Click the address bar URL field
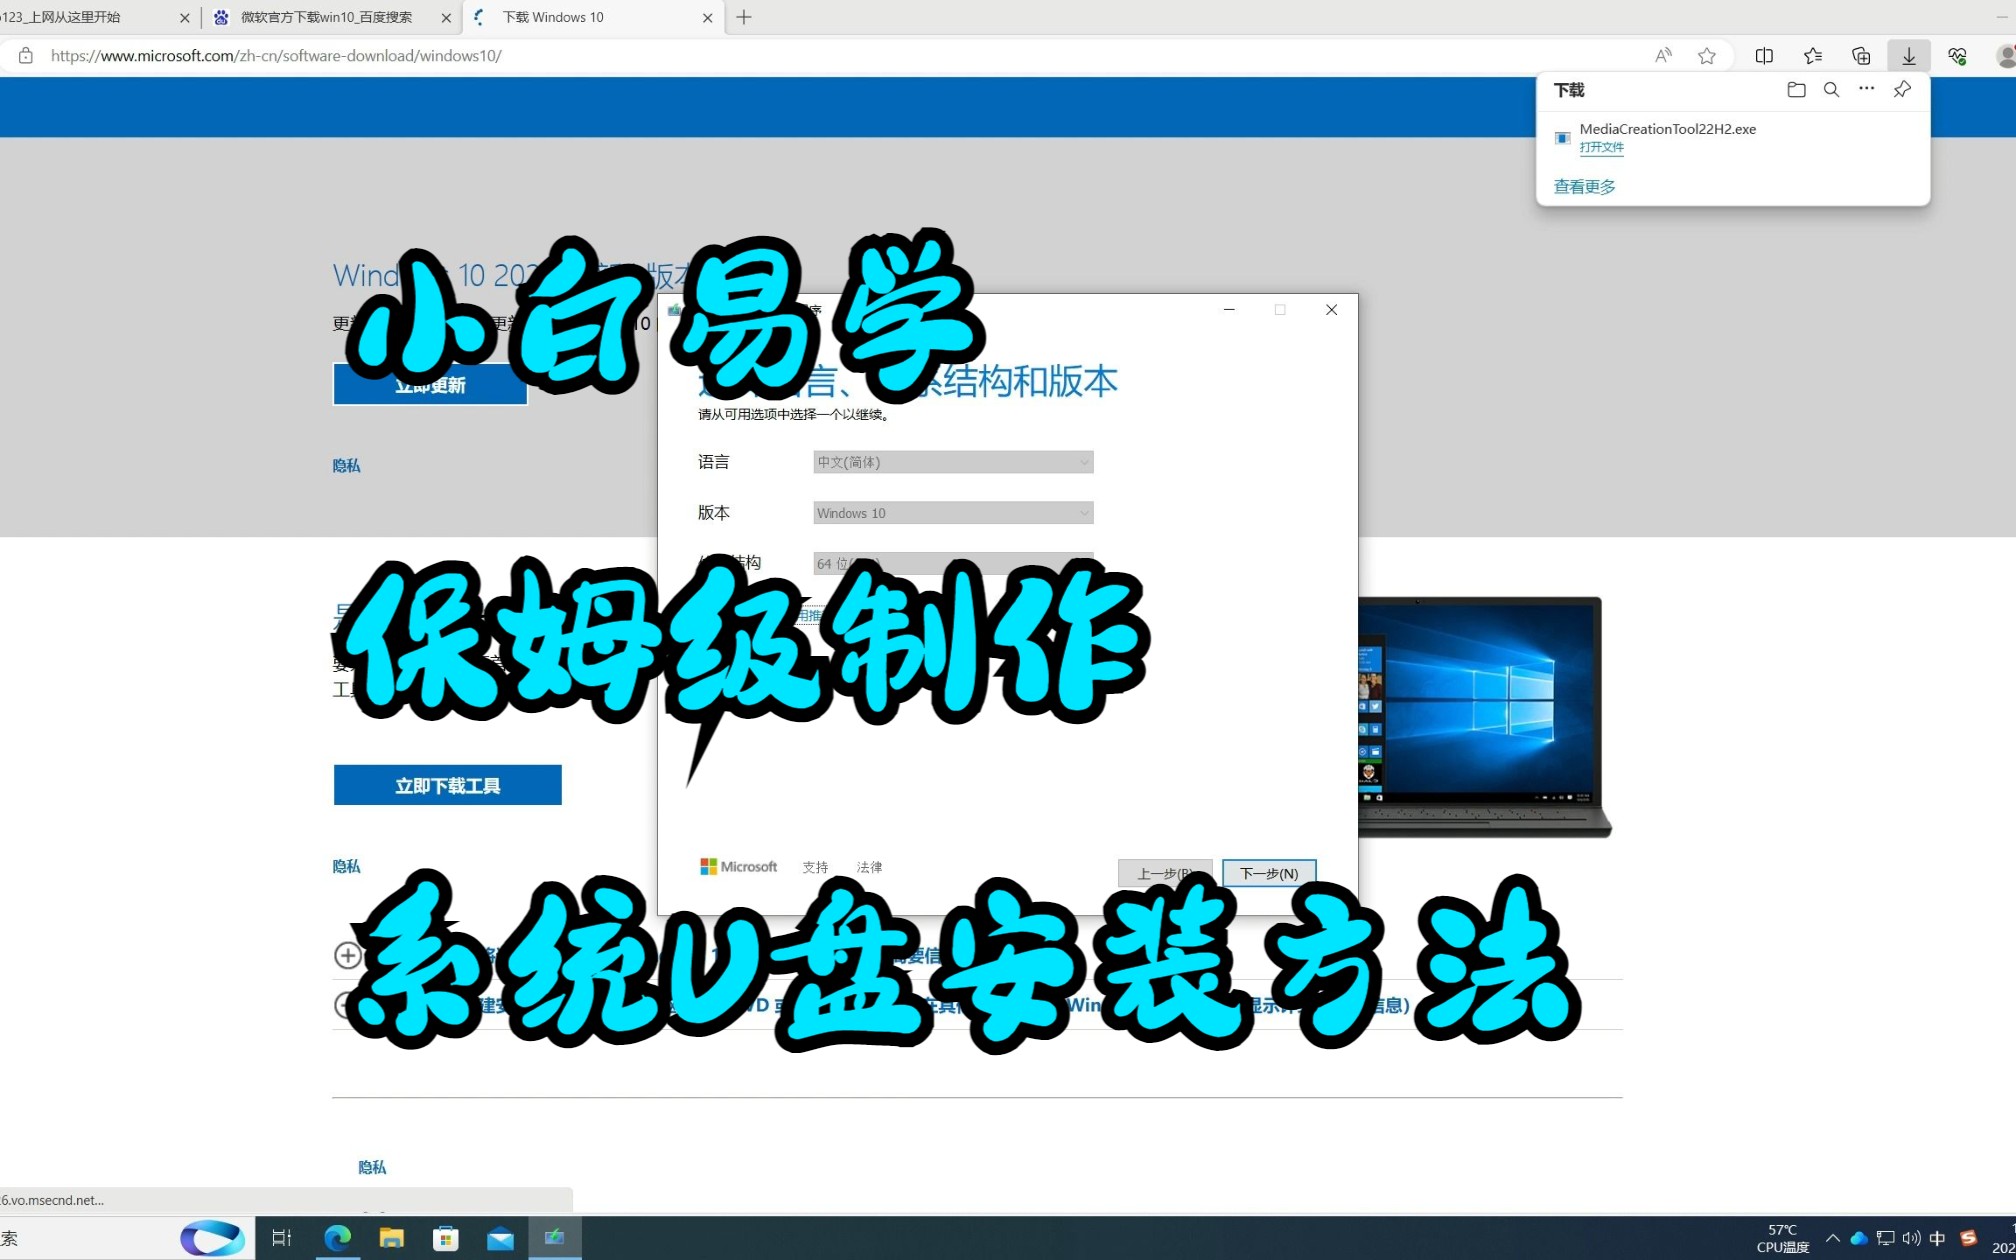Screen dimensions: 2016x1260 (840, 56)
